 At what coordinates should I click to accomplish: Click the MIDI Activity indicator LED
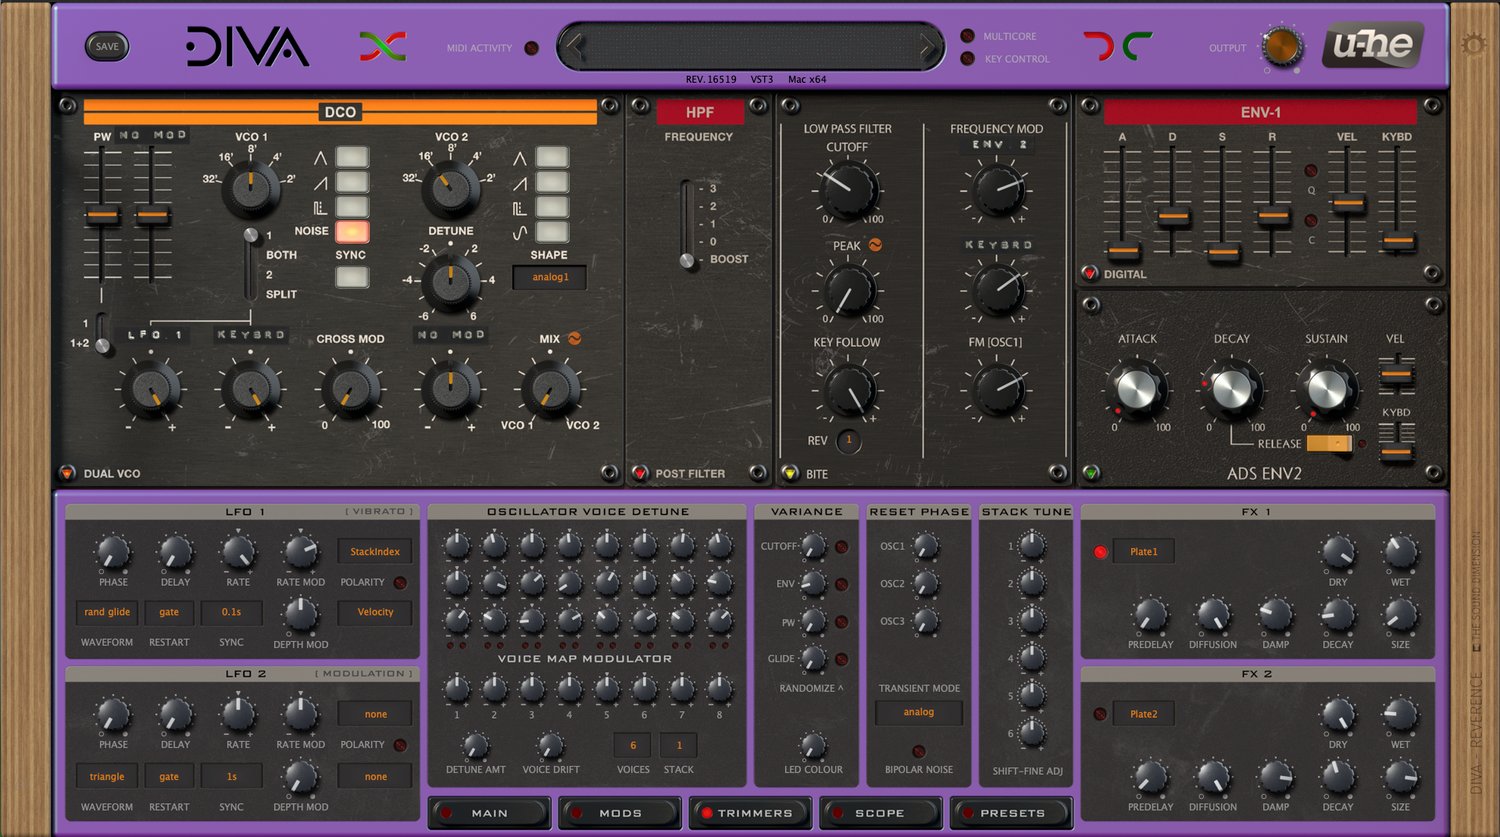coord(532,48)
